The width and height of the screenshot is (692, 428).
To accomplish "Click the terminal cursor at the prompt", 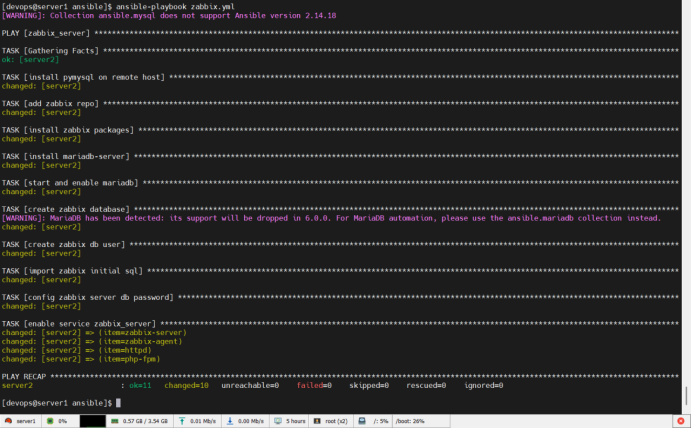I will (118, 403).
